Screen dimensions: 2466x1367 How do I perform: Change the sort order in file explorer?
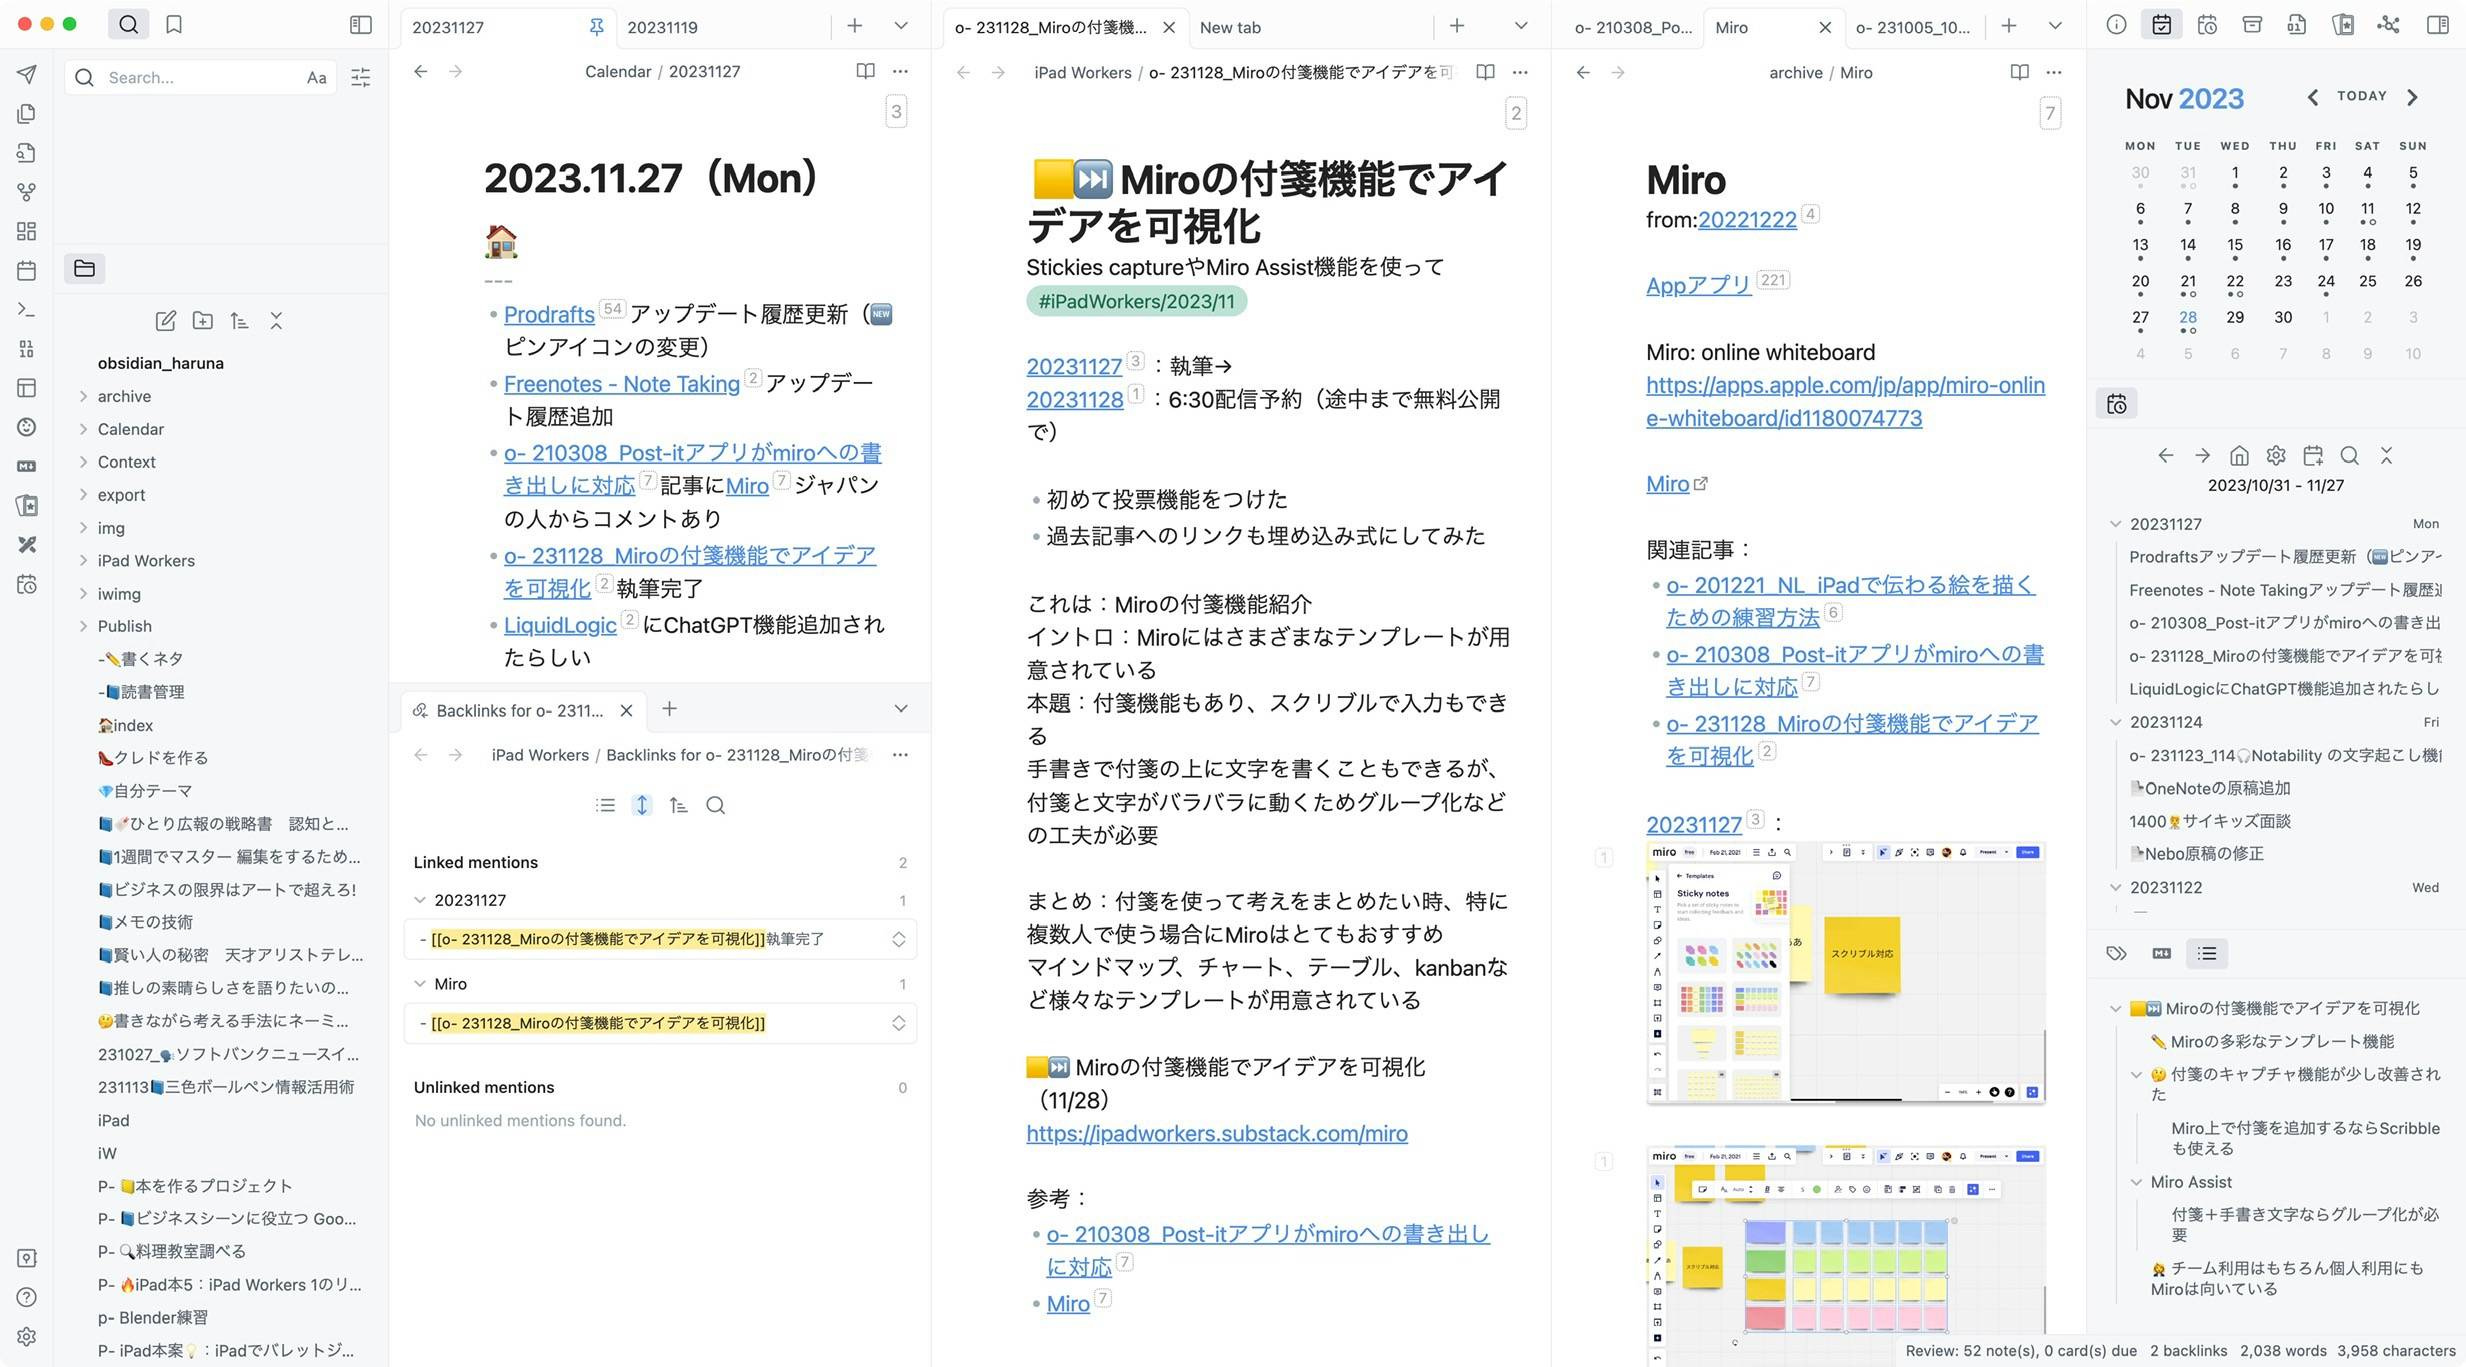pos(239,321)
